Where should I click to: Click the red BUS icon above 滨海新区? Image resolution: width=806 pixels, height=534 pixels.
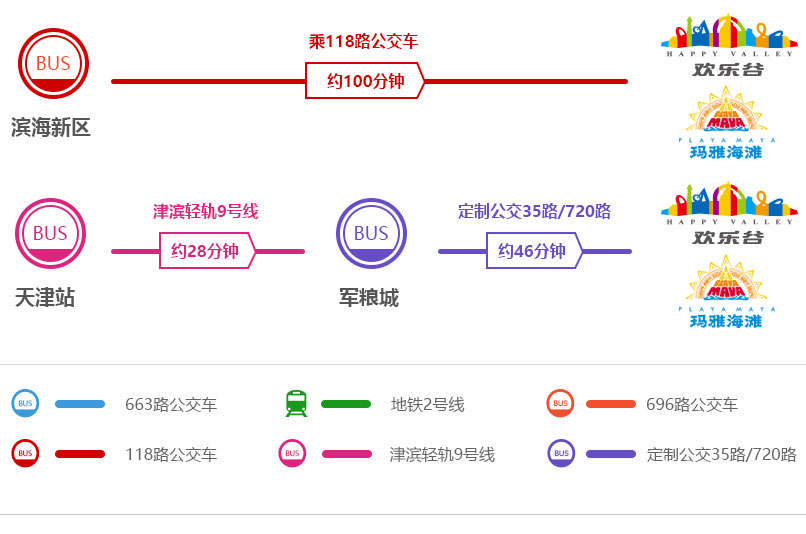click(53, 63)
